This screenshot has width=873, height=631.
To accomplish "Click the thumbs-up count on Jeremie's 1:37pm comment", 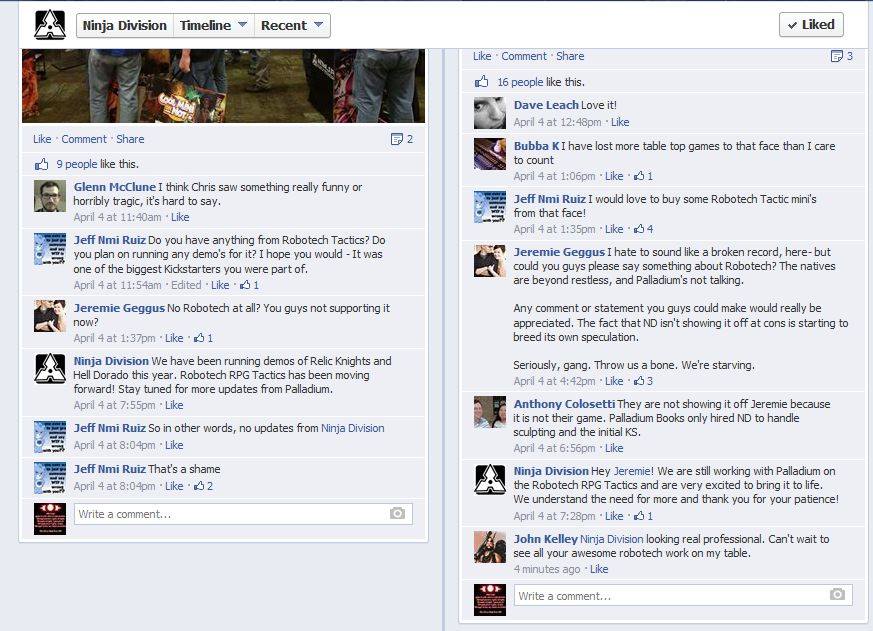I will click(x=203, y=338).
